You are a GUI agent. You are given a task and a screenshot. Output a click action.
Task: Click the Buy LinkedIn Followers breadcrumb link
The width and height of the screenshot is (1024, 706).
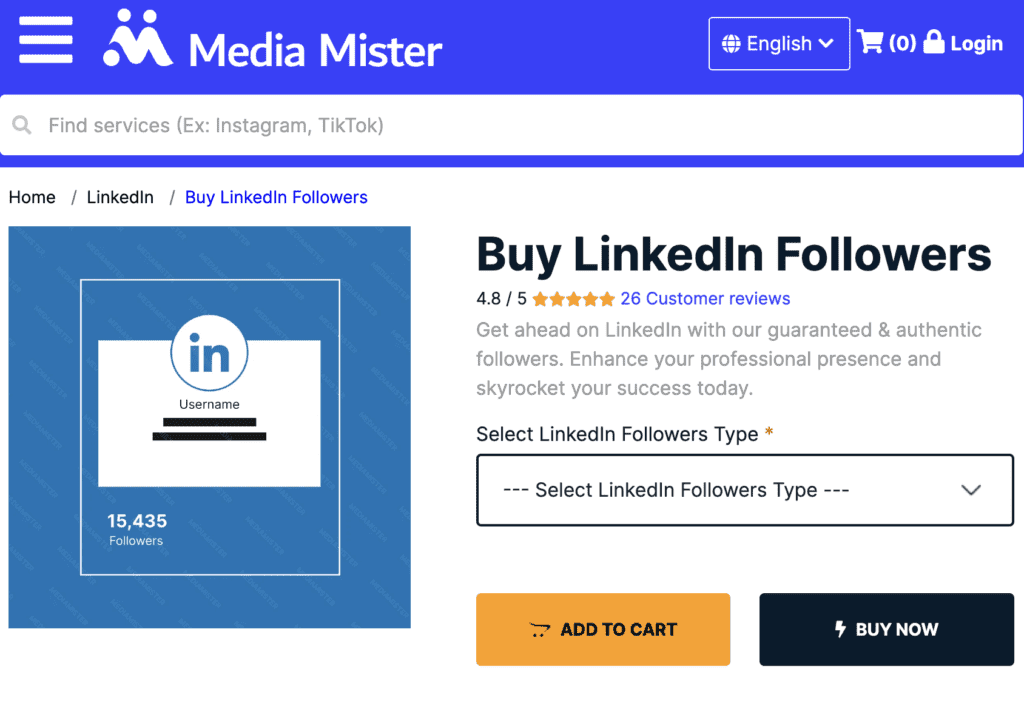pos(276,197)
